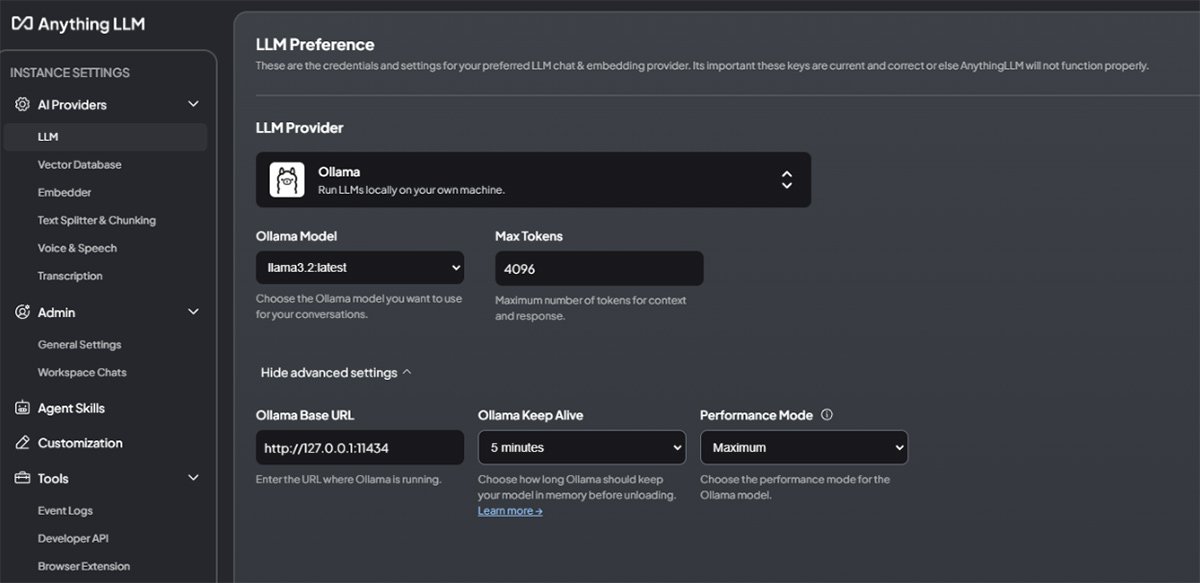Click the Tools briefcase icon
Image resolution: width=1200 pixels, height=583 pixels.
pos(22,479)
